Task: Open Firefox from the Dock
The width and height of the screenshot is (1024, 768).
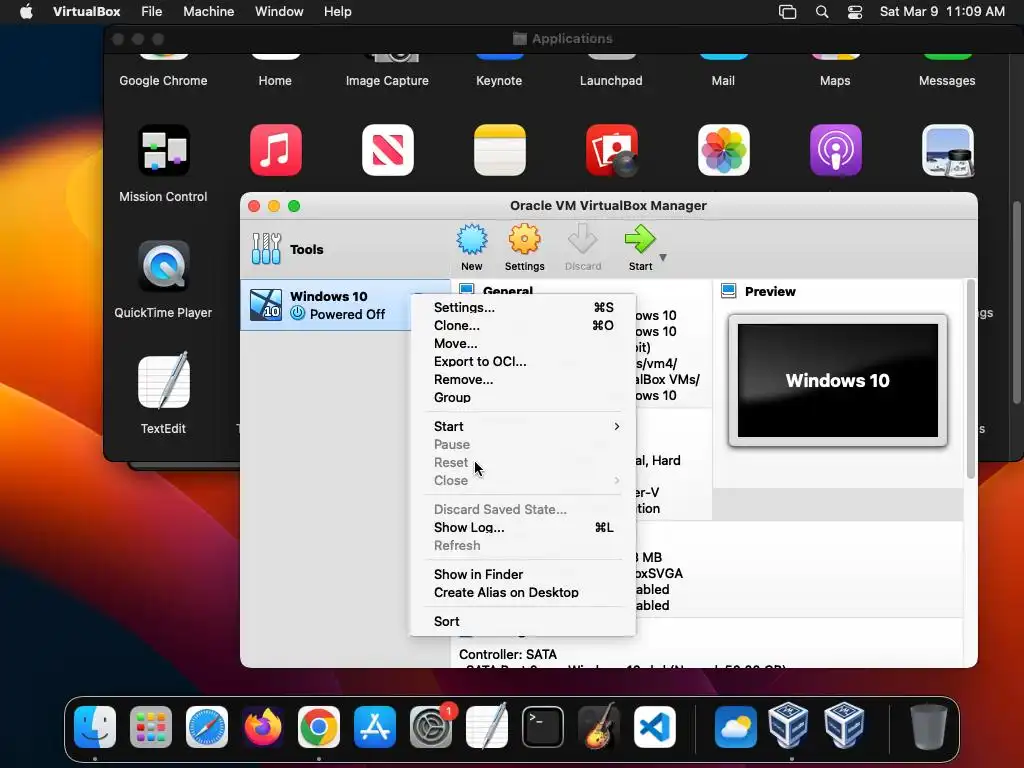Action: pos(263,727)
